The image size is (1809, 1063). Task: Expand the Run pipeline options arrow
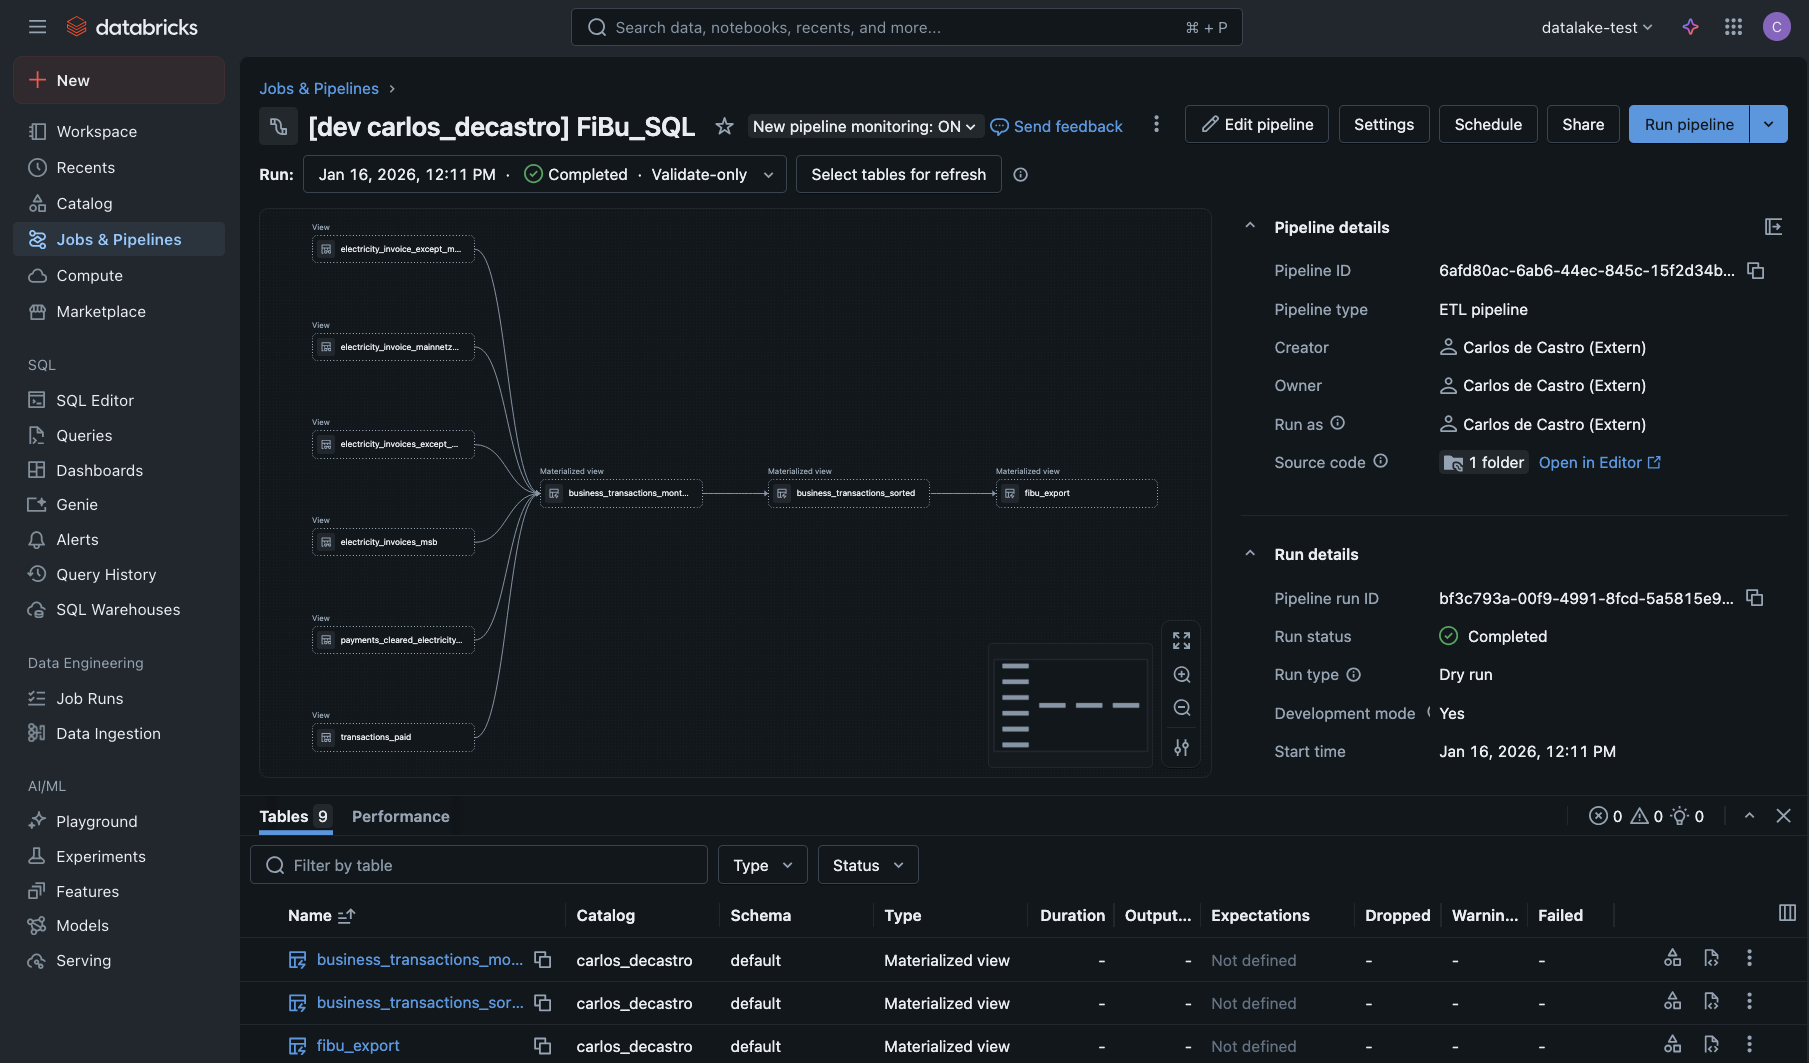1768,124
